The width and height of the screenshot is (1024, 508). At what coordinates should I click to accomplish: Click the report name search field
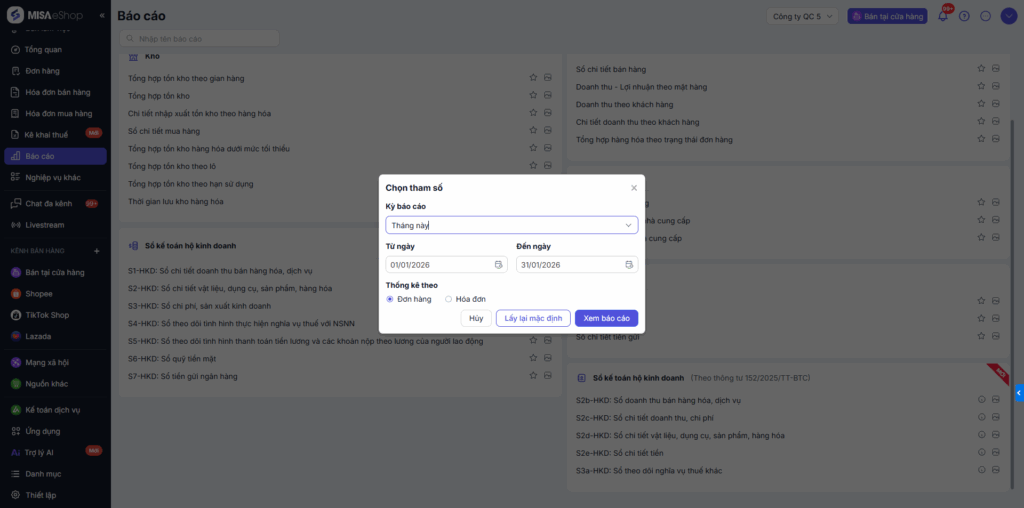[x=200, y=39]
